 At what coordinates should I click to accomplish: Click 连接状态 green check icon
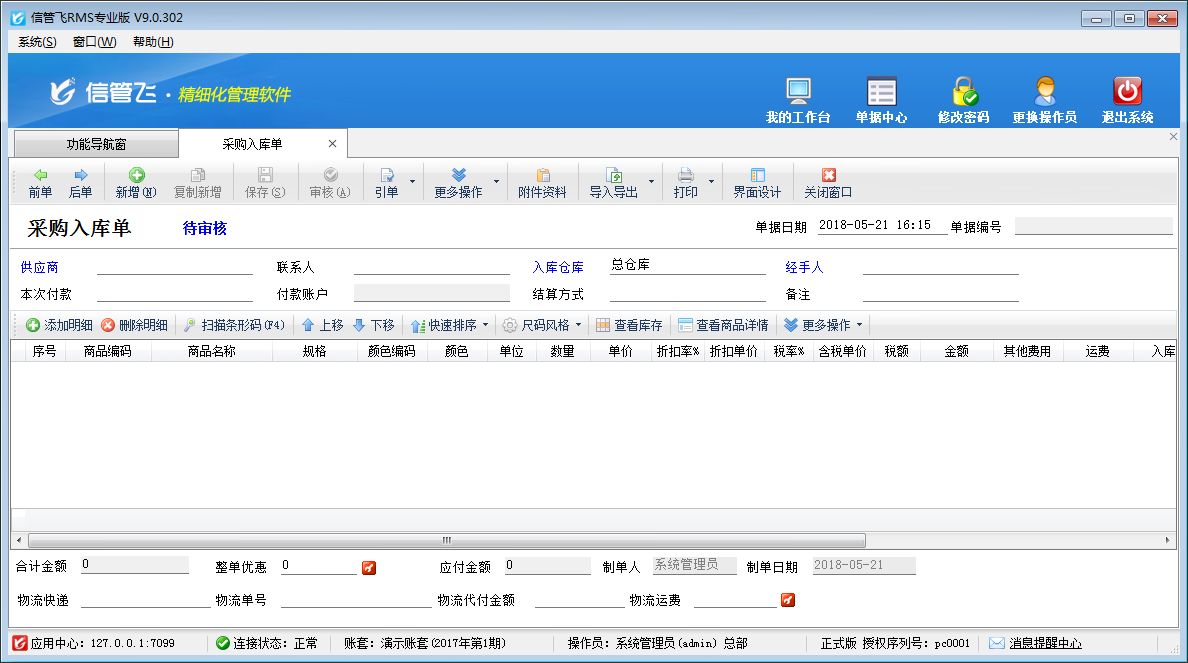pyautogui.click(x=223, y=643)
